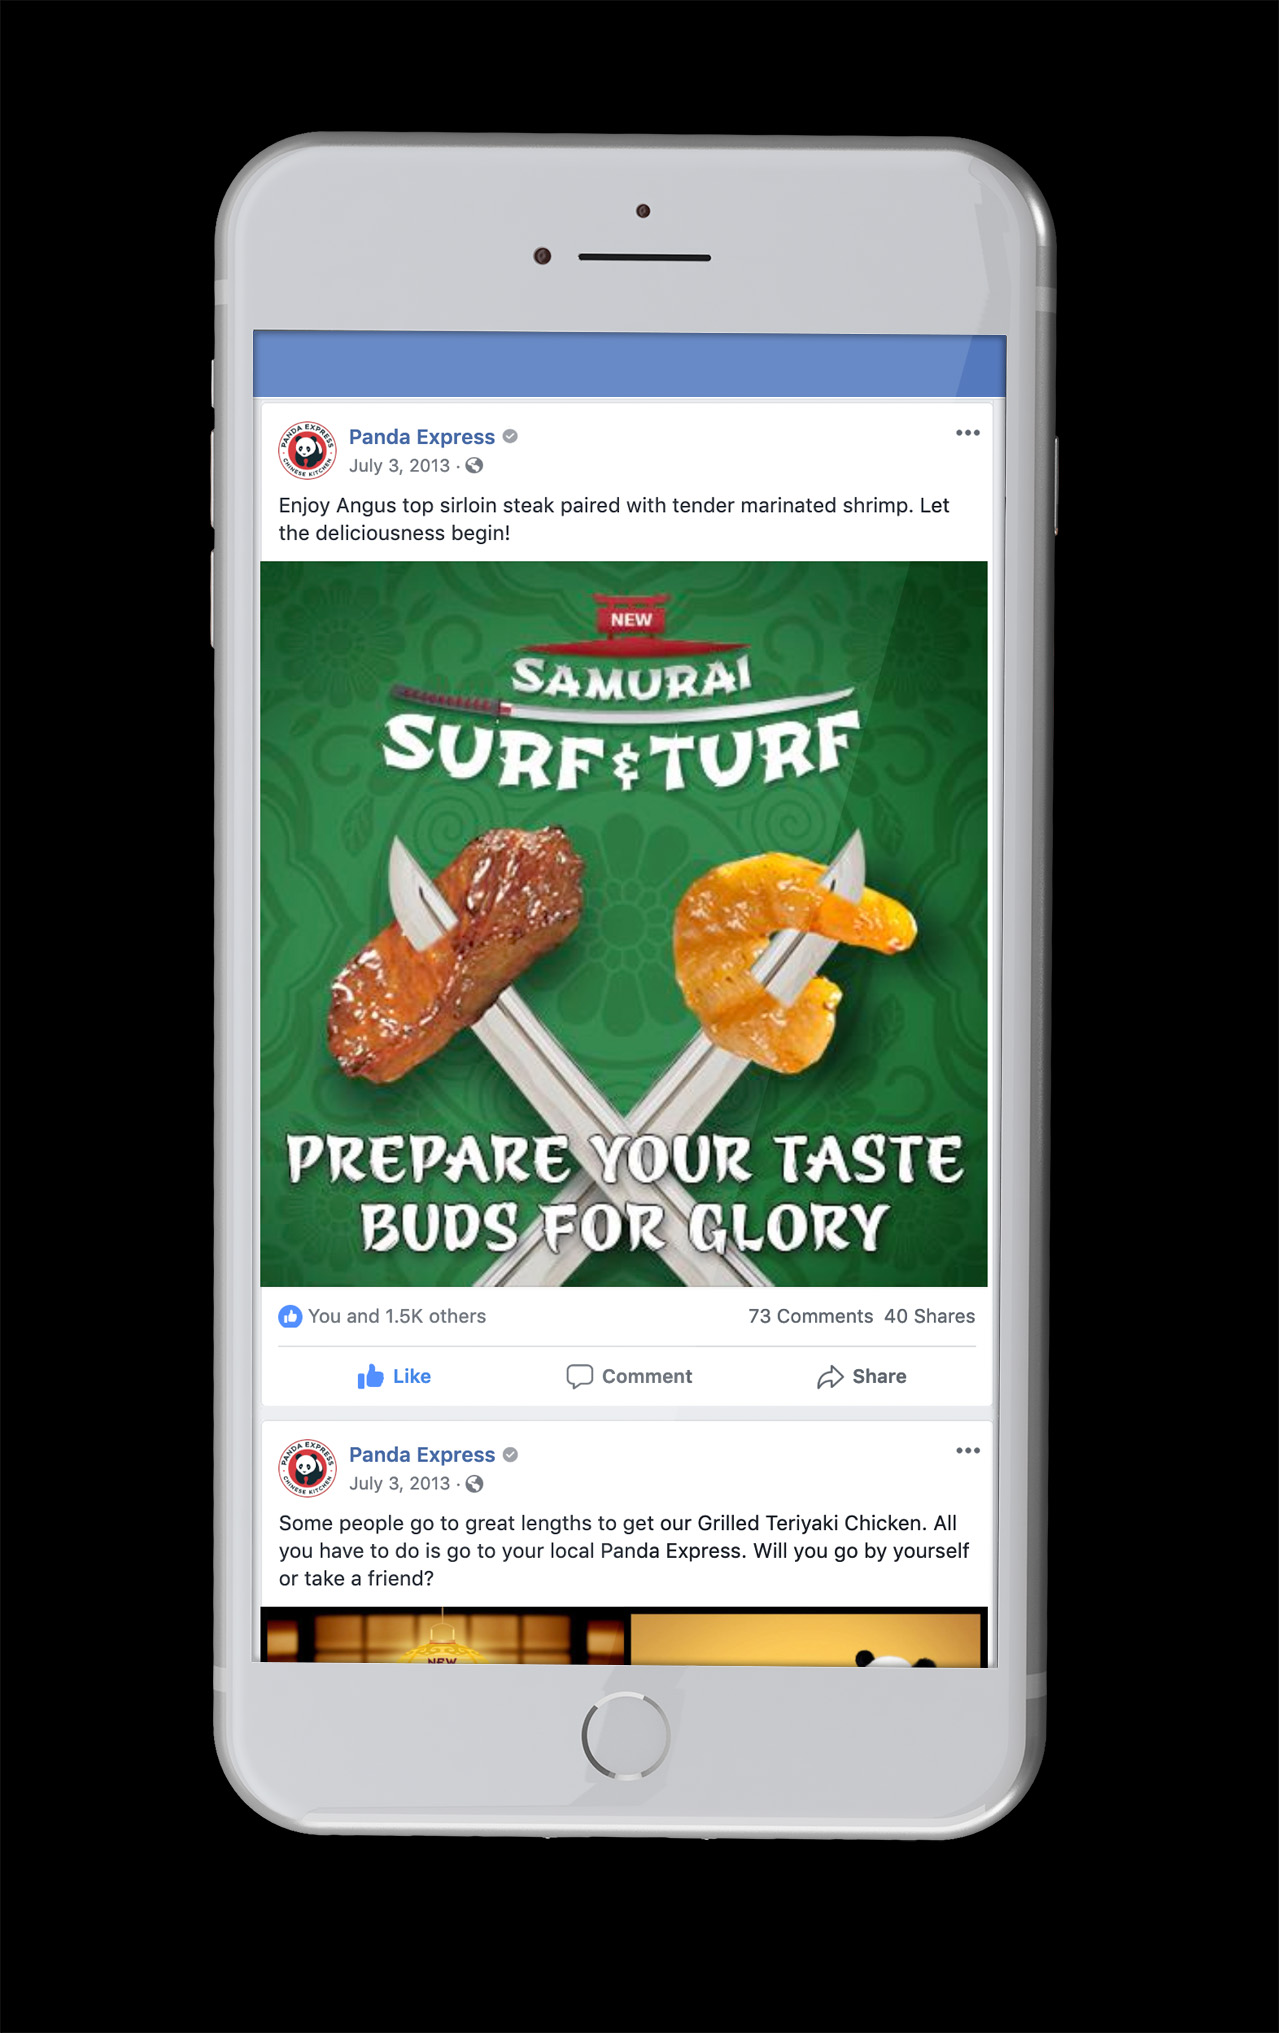
Task: Open "You and 1.5K others" likes list
Action: tap(397, 1317)
